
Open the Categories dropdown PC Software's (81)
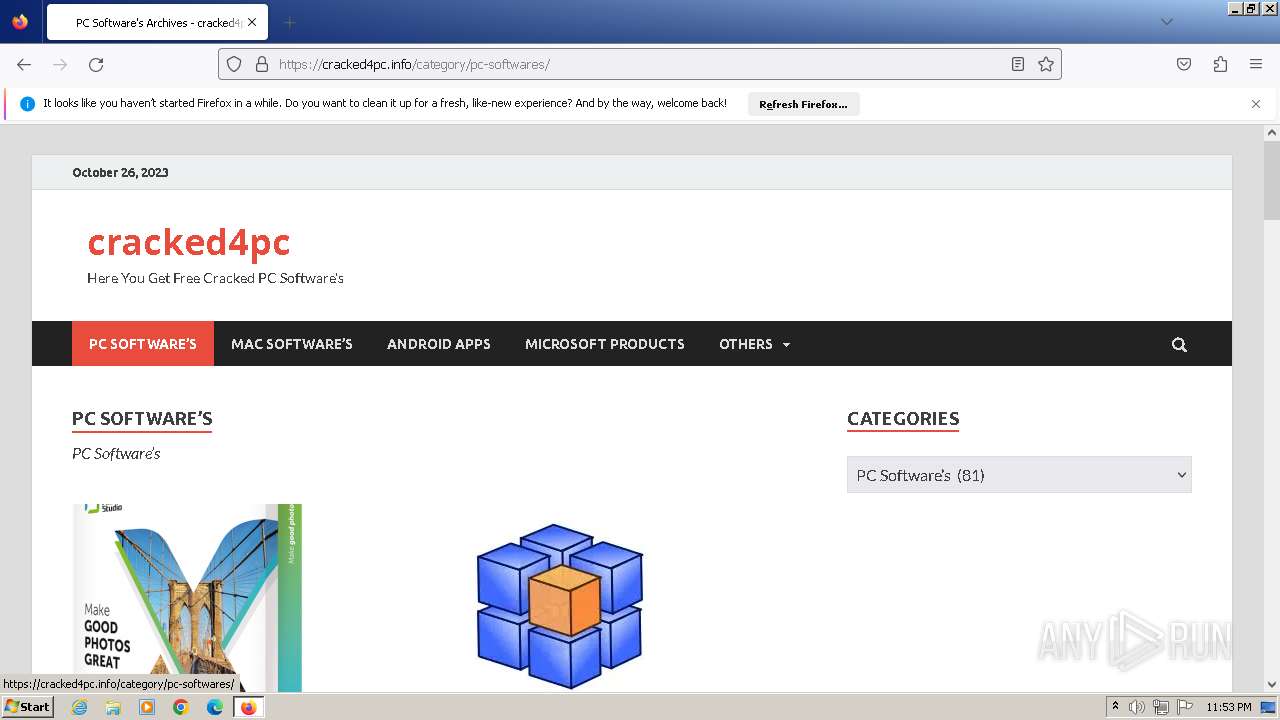tap(1019, 475)
